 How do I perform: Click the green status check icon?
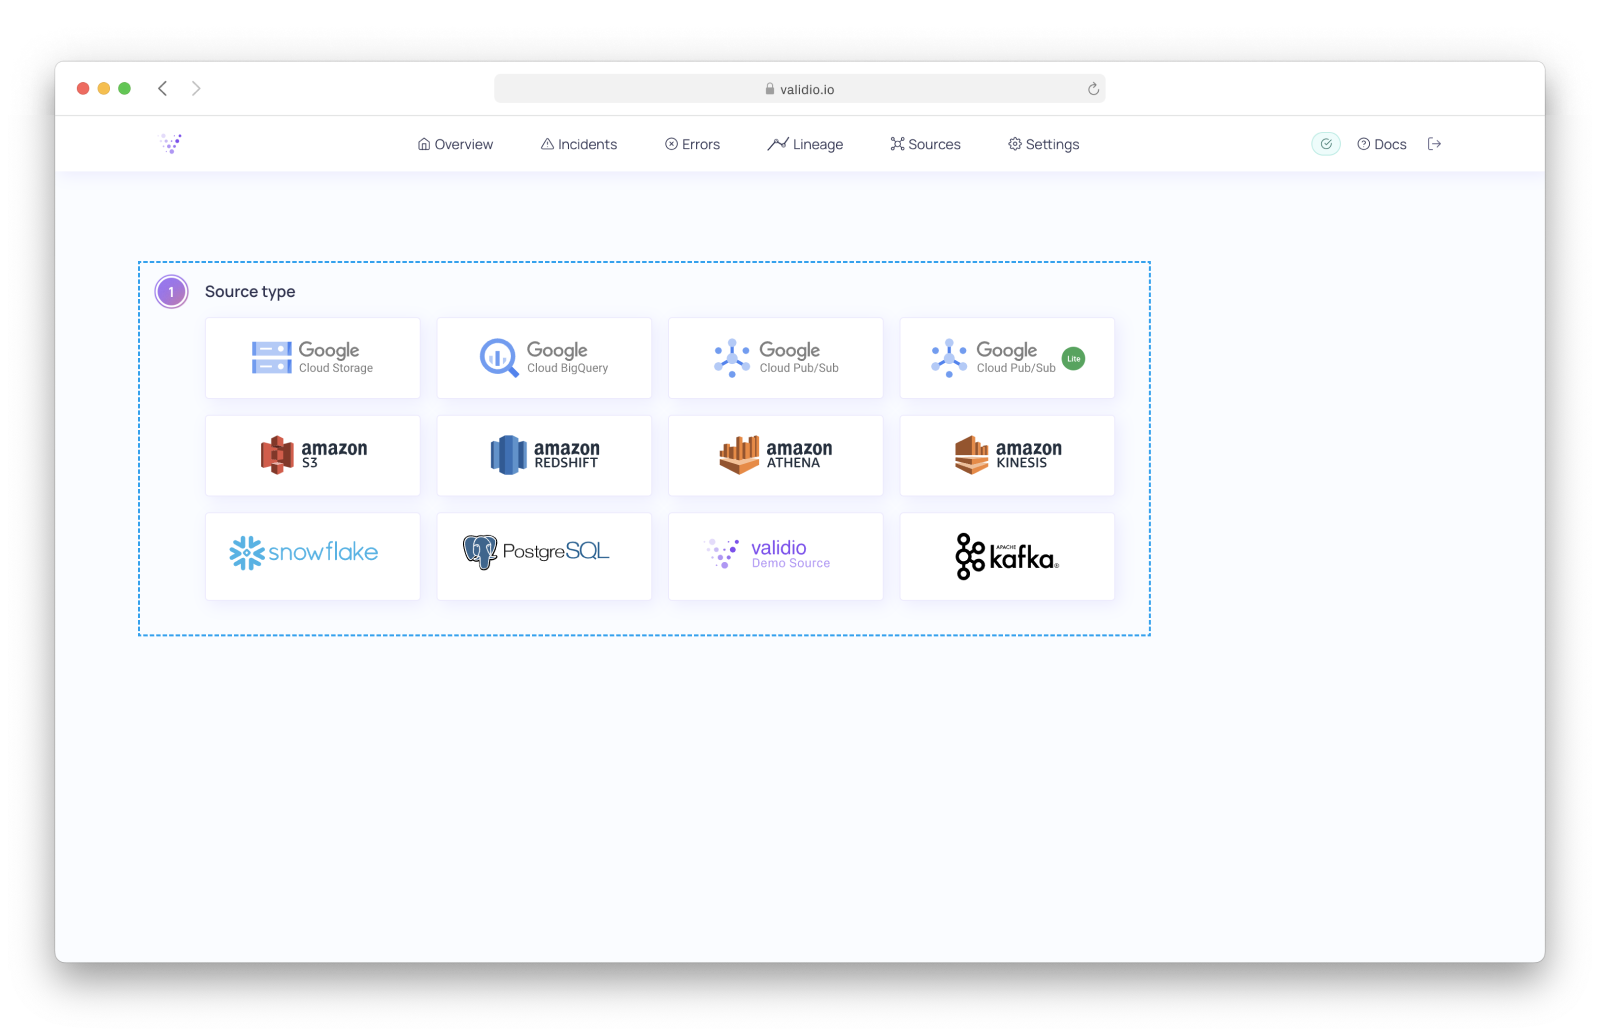[x=1326, y=144]
